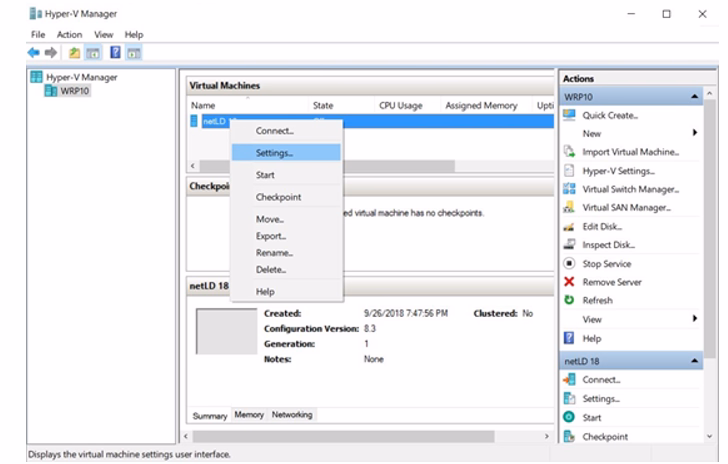Choose Settings from the context menu
Image resolution: width=728 pixels, height=464 pixels.
[x=286, y=152]
